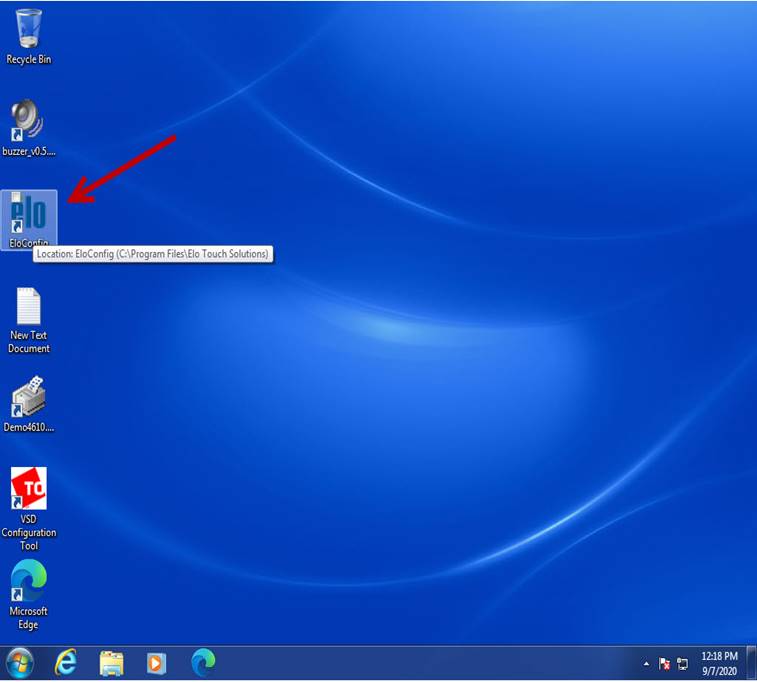Show hidden system tray icons arrow

pyautogui.click(x=646, y=663)
